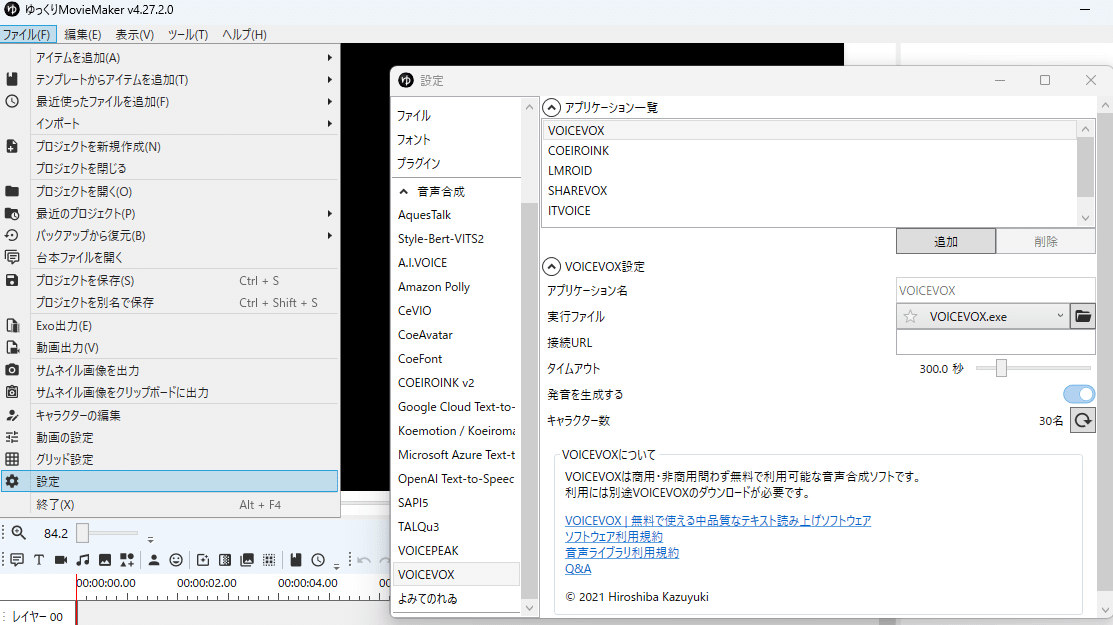Choose キャラクターの編集 in the File menu
Image resolution: width=1113 pixels, height=625 pixels.
tap(169, 415)
